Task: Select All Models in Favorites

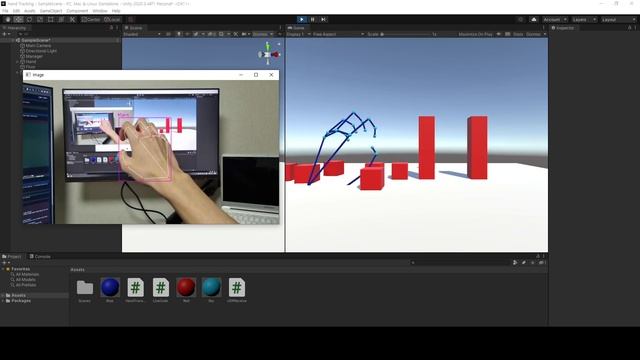Action: (23, 280)
